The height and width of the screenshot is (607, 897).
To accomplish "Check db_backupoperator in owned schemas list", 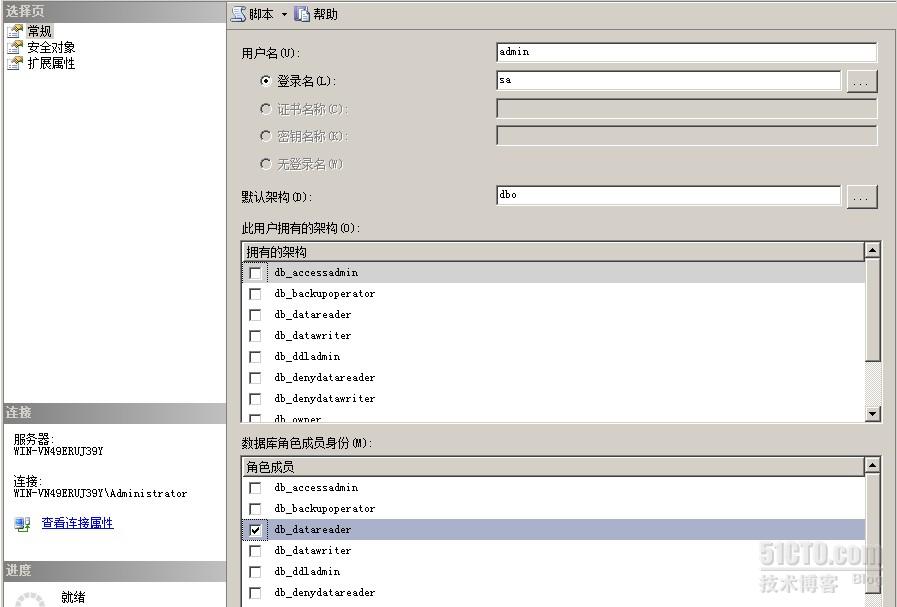I will click(x=255, y=294).
